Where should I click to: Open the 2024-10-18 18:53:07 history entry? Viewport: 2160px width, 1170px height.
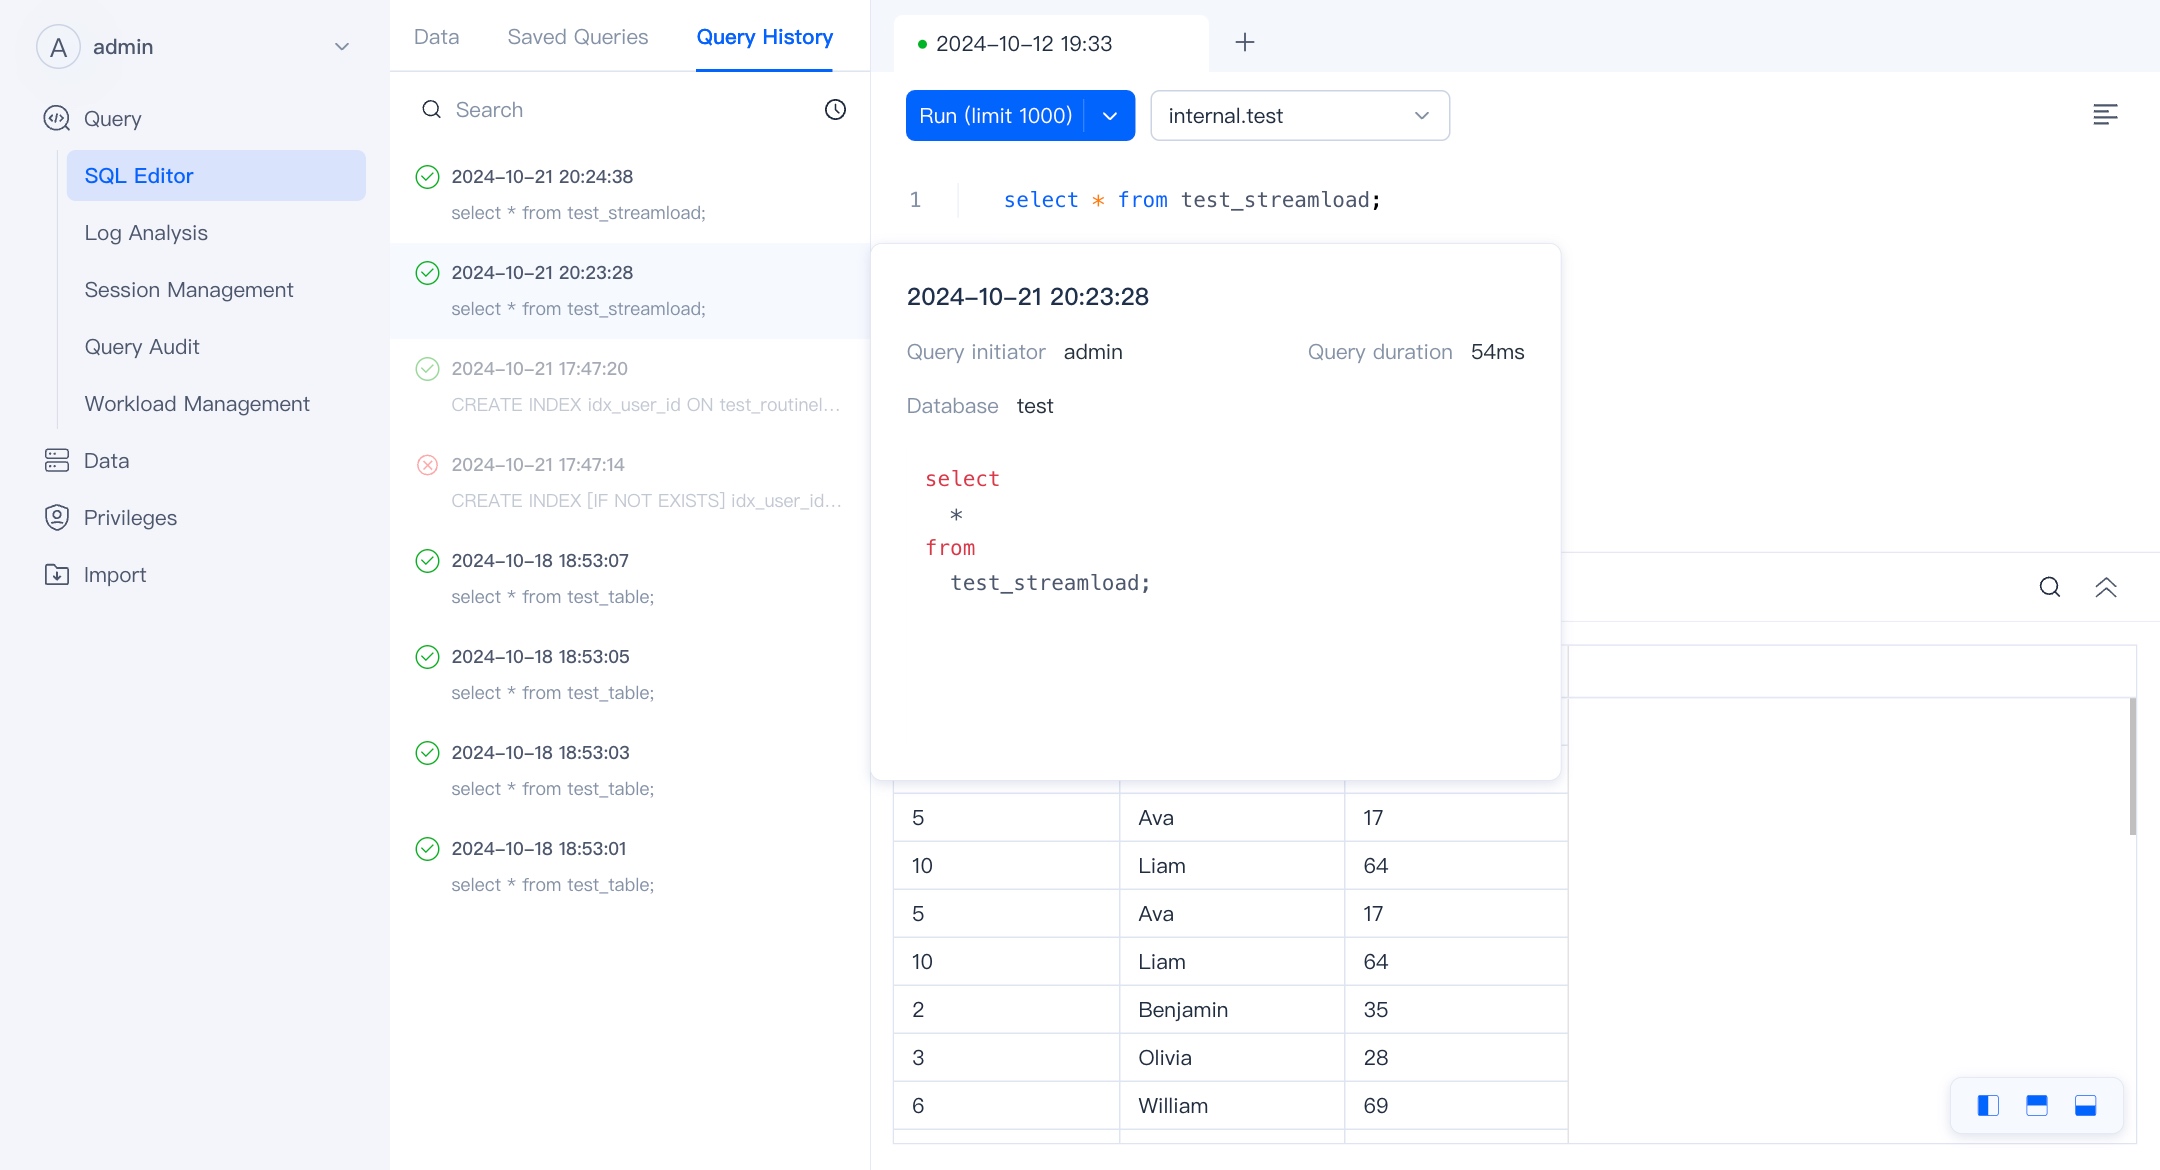[630, 578]
